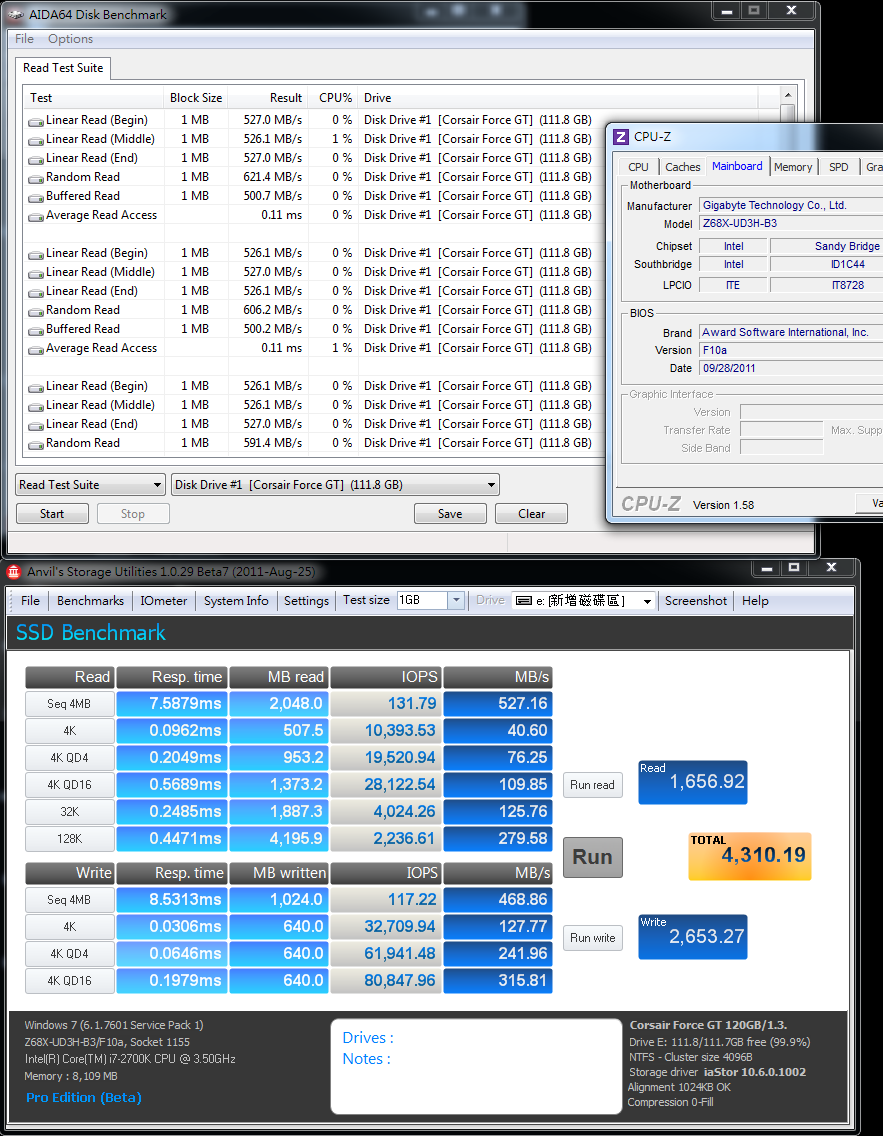Open the Options menu in AIDA64

point(70,39)
